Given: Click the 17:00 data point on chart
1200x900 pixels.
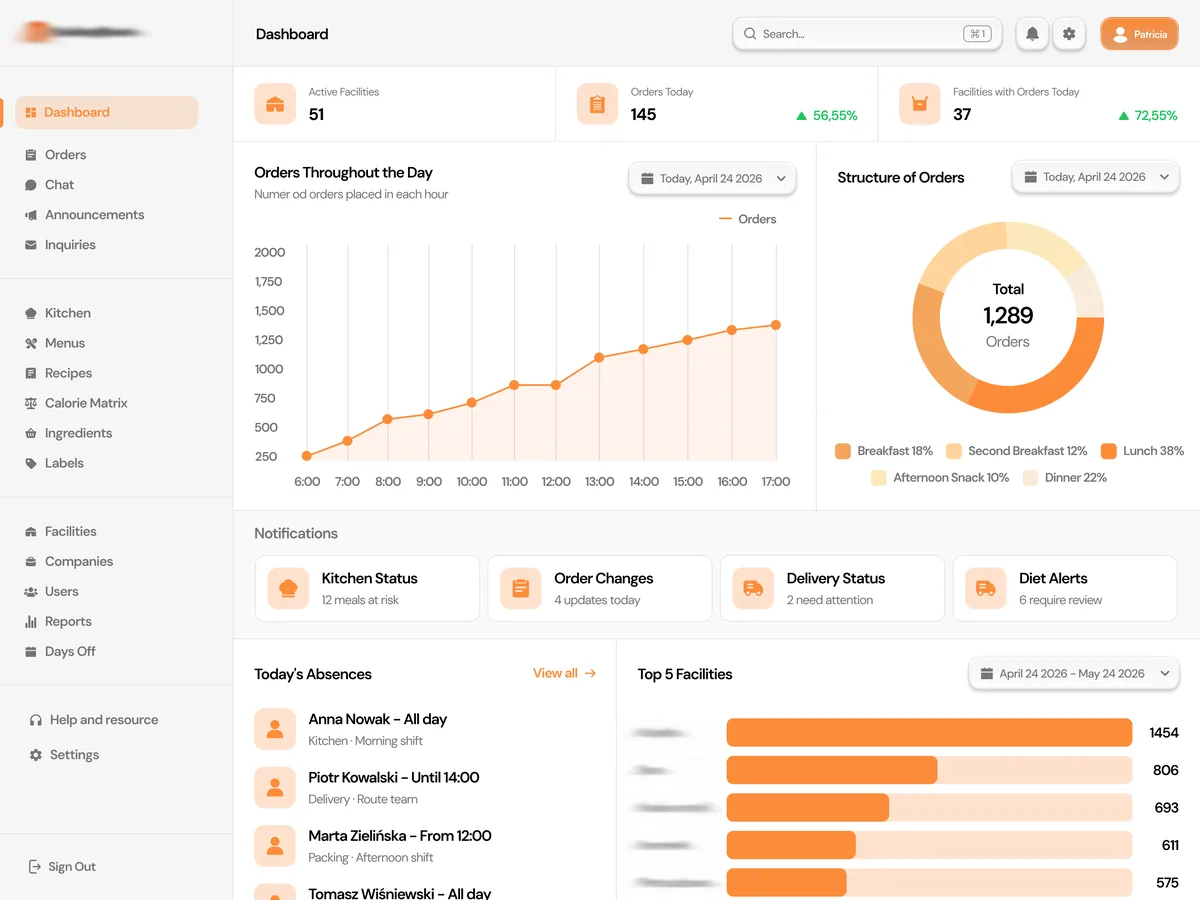Looking at the screenshot, I should tap(775, 325).
